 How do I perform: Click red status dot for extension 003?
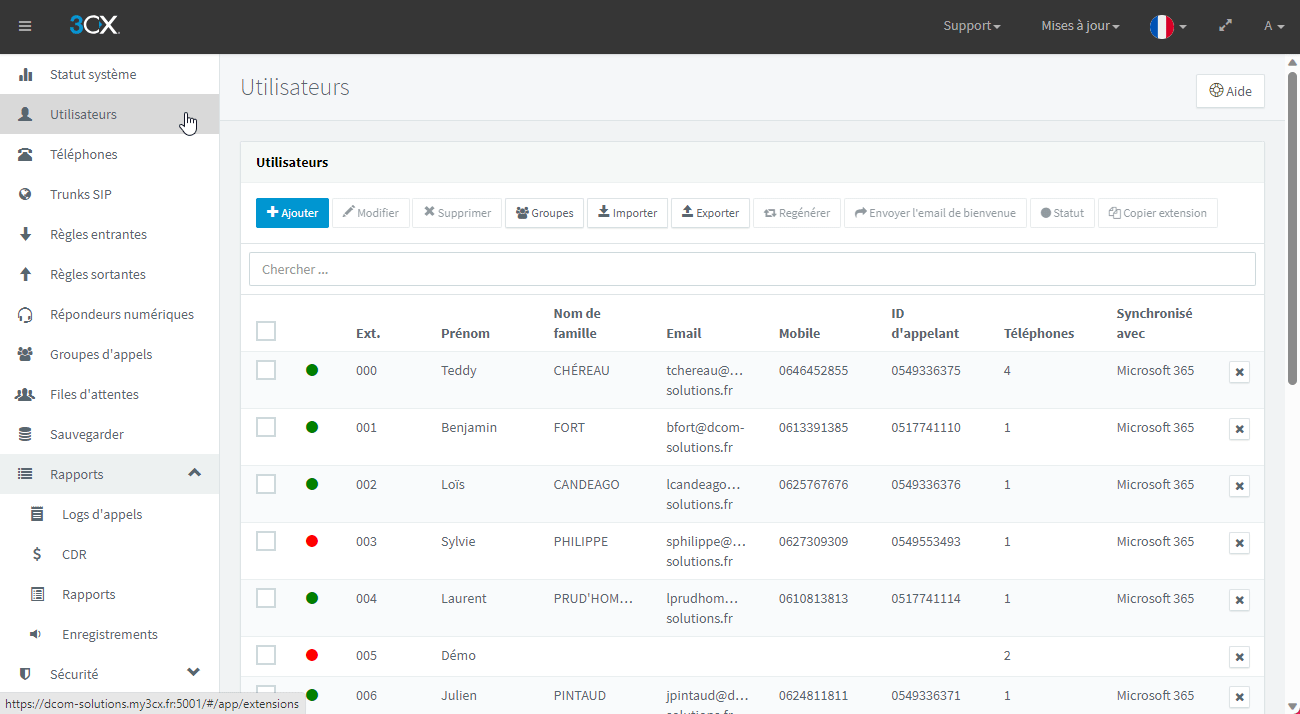coord(312,541)
